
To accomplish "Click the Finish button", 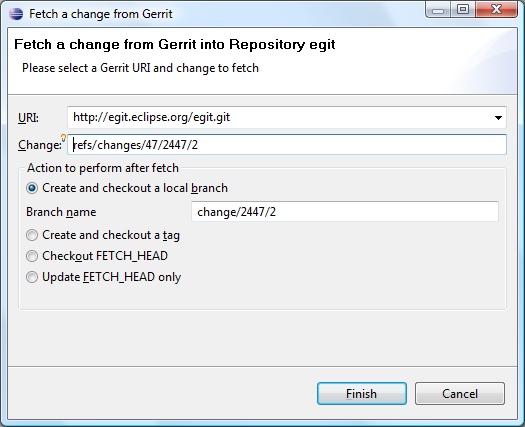I will pyautogui.click(x=362, y=394).
